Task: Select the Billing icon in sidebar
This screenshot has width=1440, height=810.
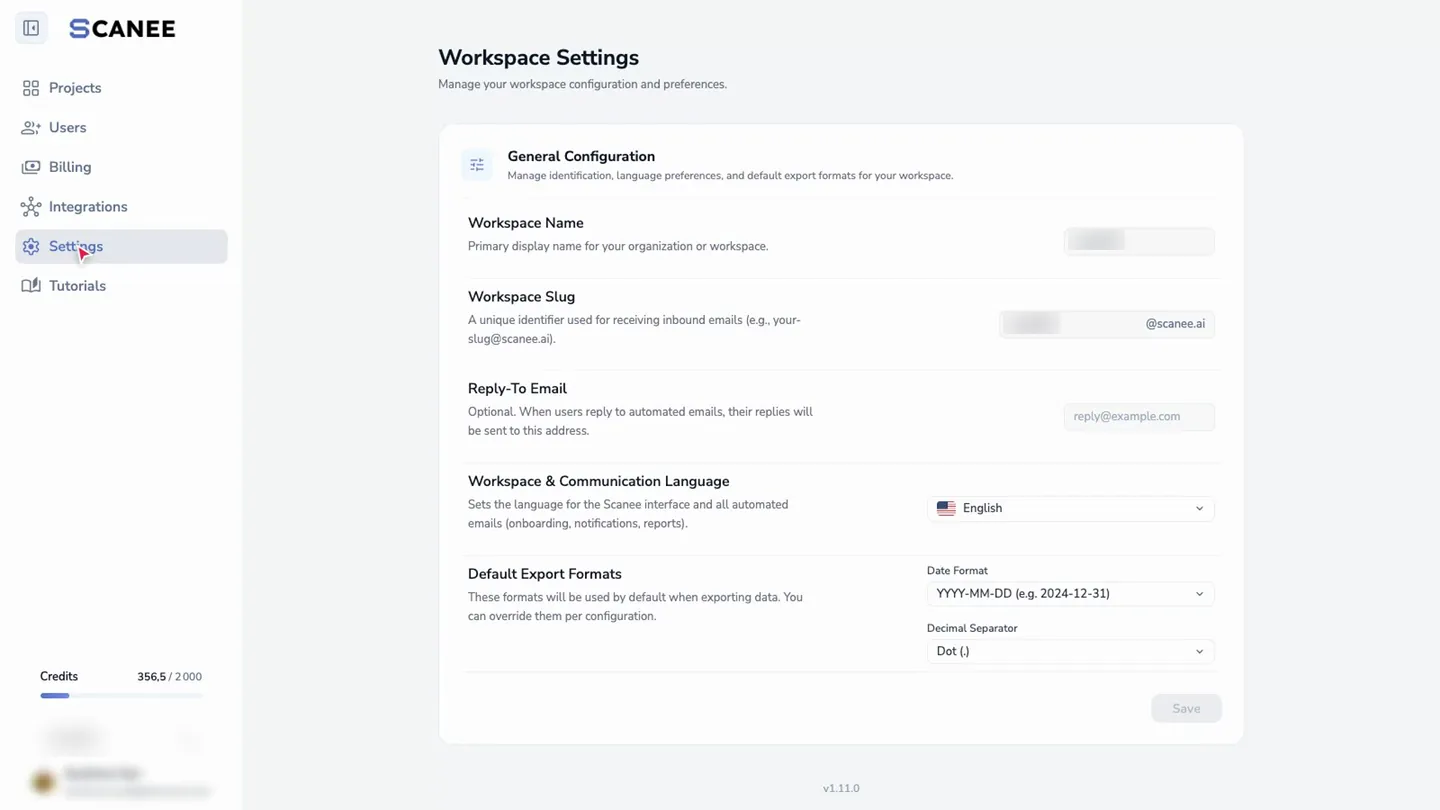Action: point(31,167)
